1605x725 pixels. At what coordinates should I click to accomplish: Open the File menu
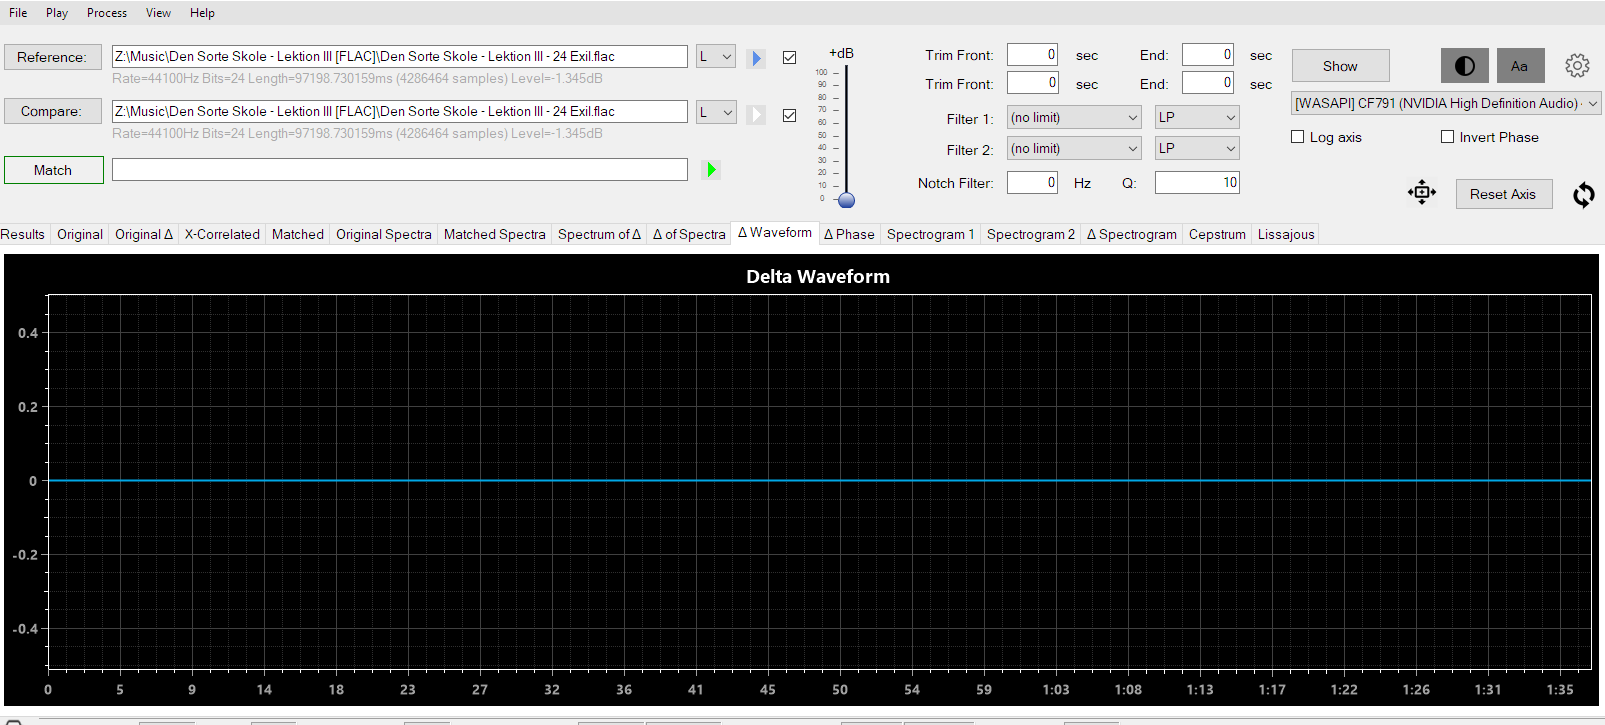pos(18,13)
